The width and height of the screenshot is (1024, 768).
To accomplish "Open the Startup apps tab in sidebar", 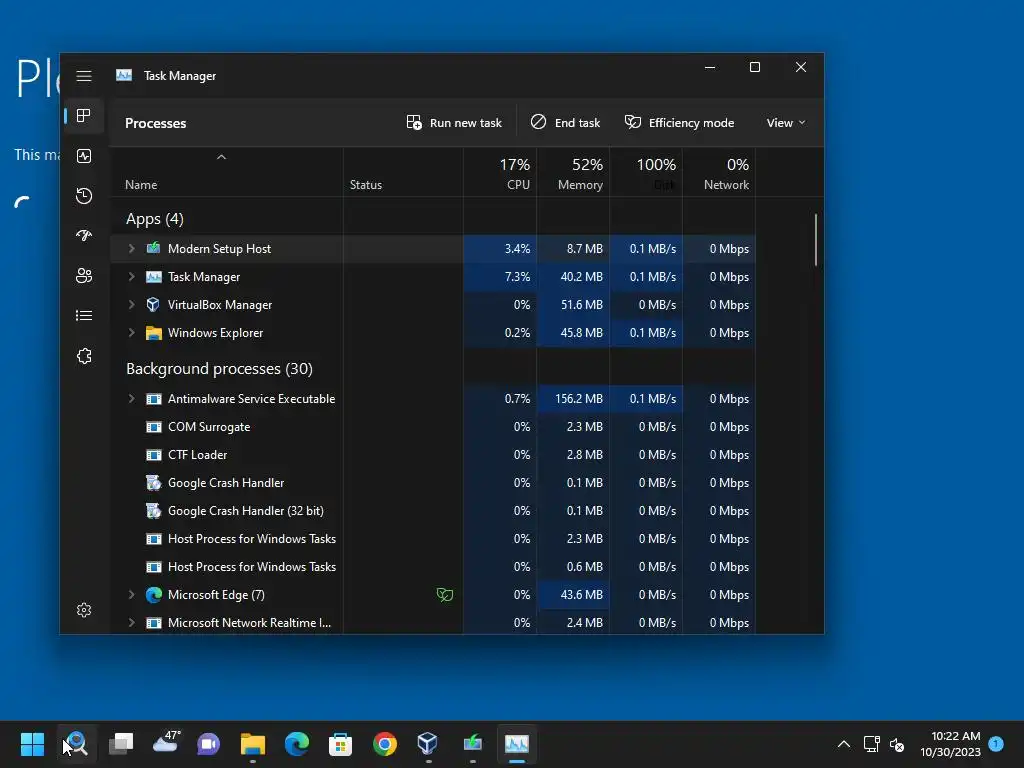I will click(84, 236).
